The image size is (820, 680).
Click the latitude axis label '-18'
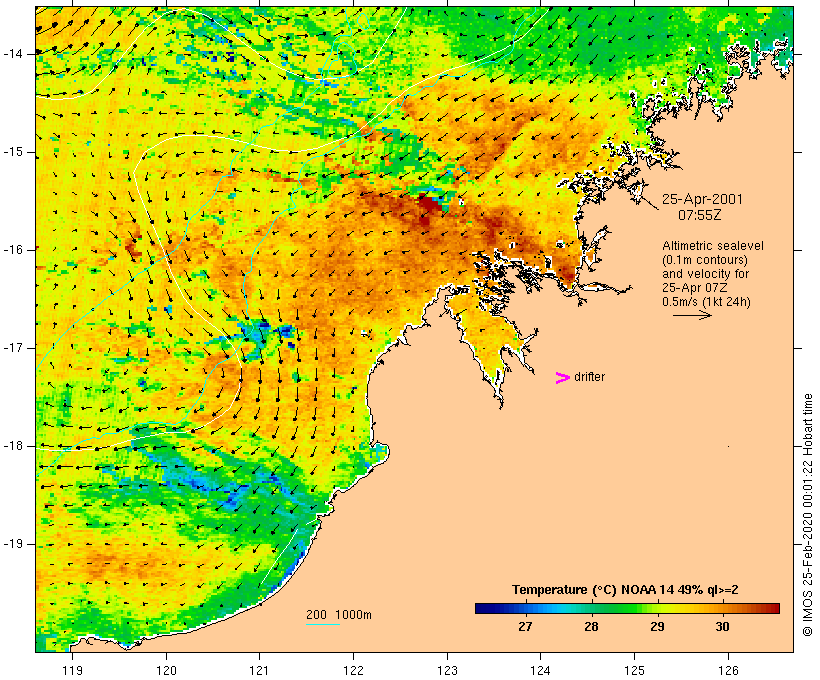pos(13,446)
